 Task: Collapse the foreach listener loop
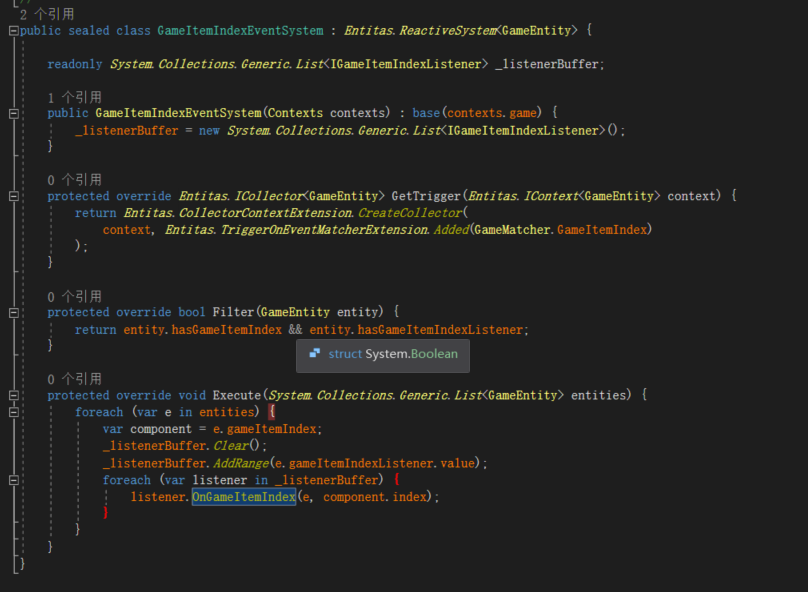tap(14, 480)
